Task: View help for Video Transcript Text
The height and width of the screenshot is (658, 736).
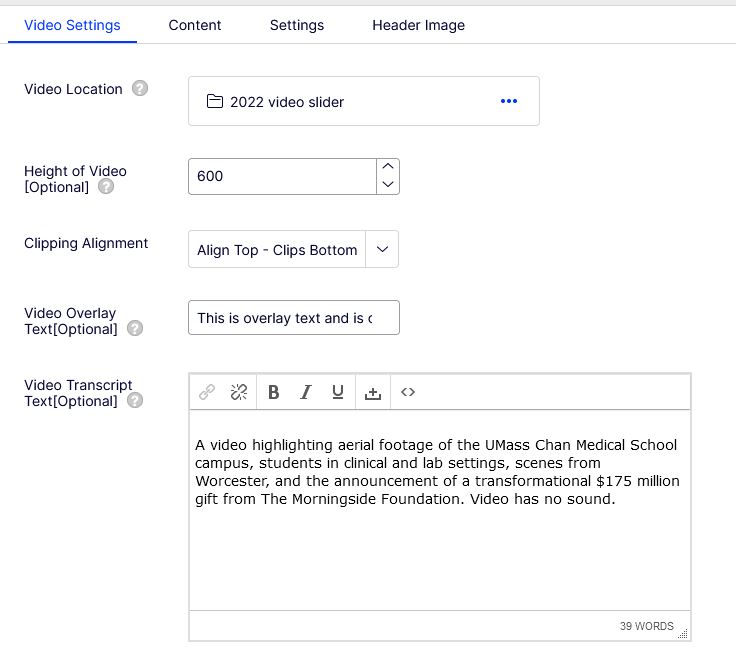Action: (x=135, y=401)
